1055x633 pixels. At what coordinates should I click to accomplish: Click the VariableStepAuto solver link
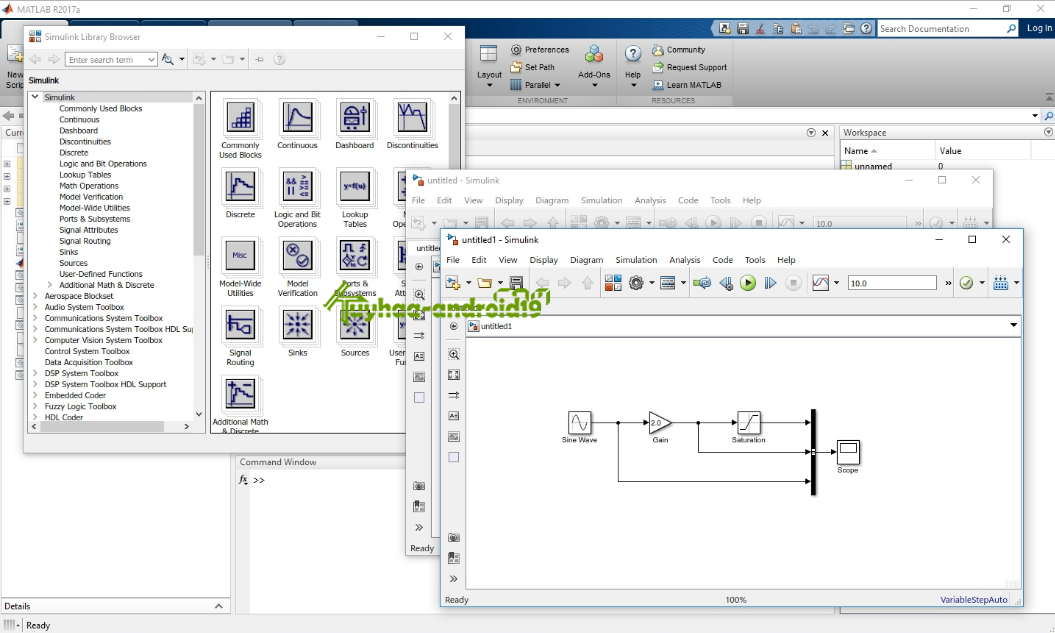pos(974,600)
